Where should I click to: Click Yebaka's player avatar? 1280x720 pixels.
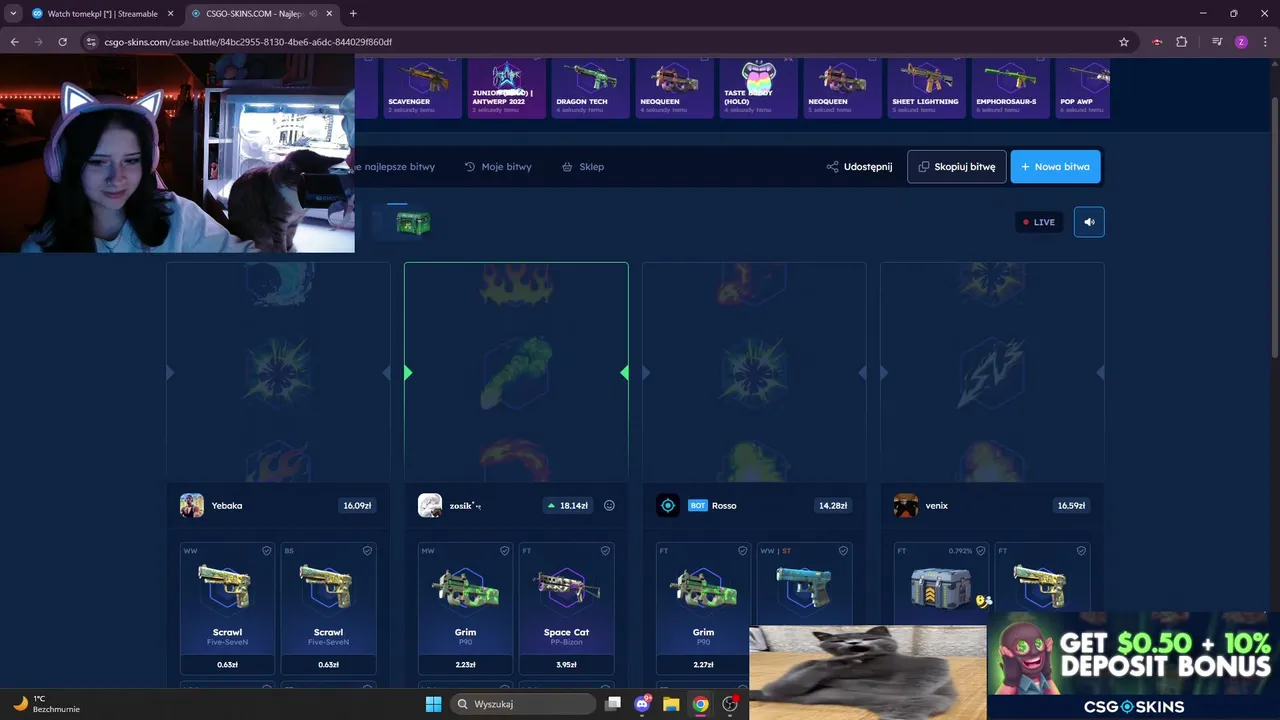[x=192, y=505]
